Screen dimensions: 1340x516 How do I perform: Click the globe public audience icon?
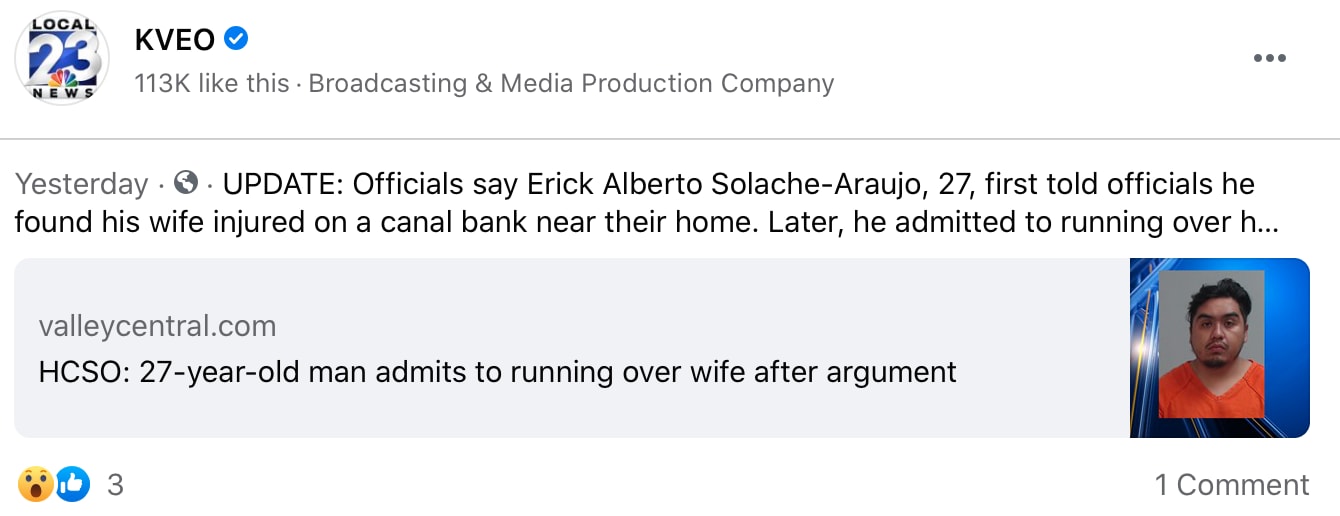pos(185,183)
